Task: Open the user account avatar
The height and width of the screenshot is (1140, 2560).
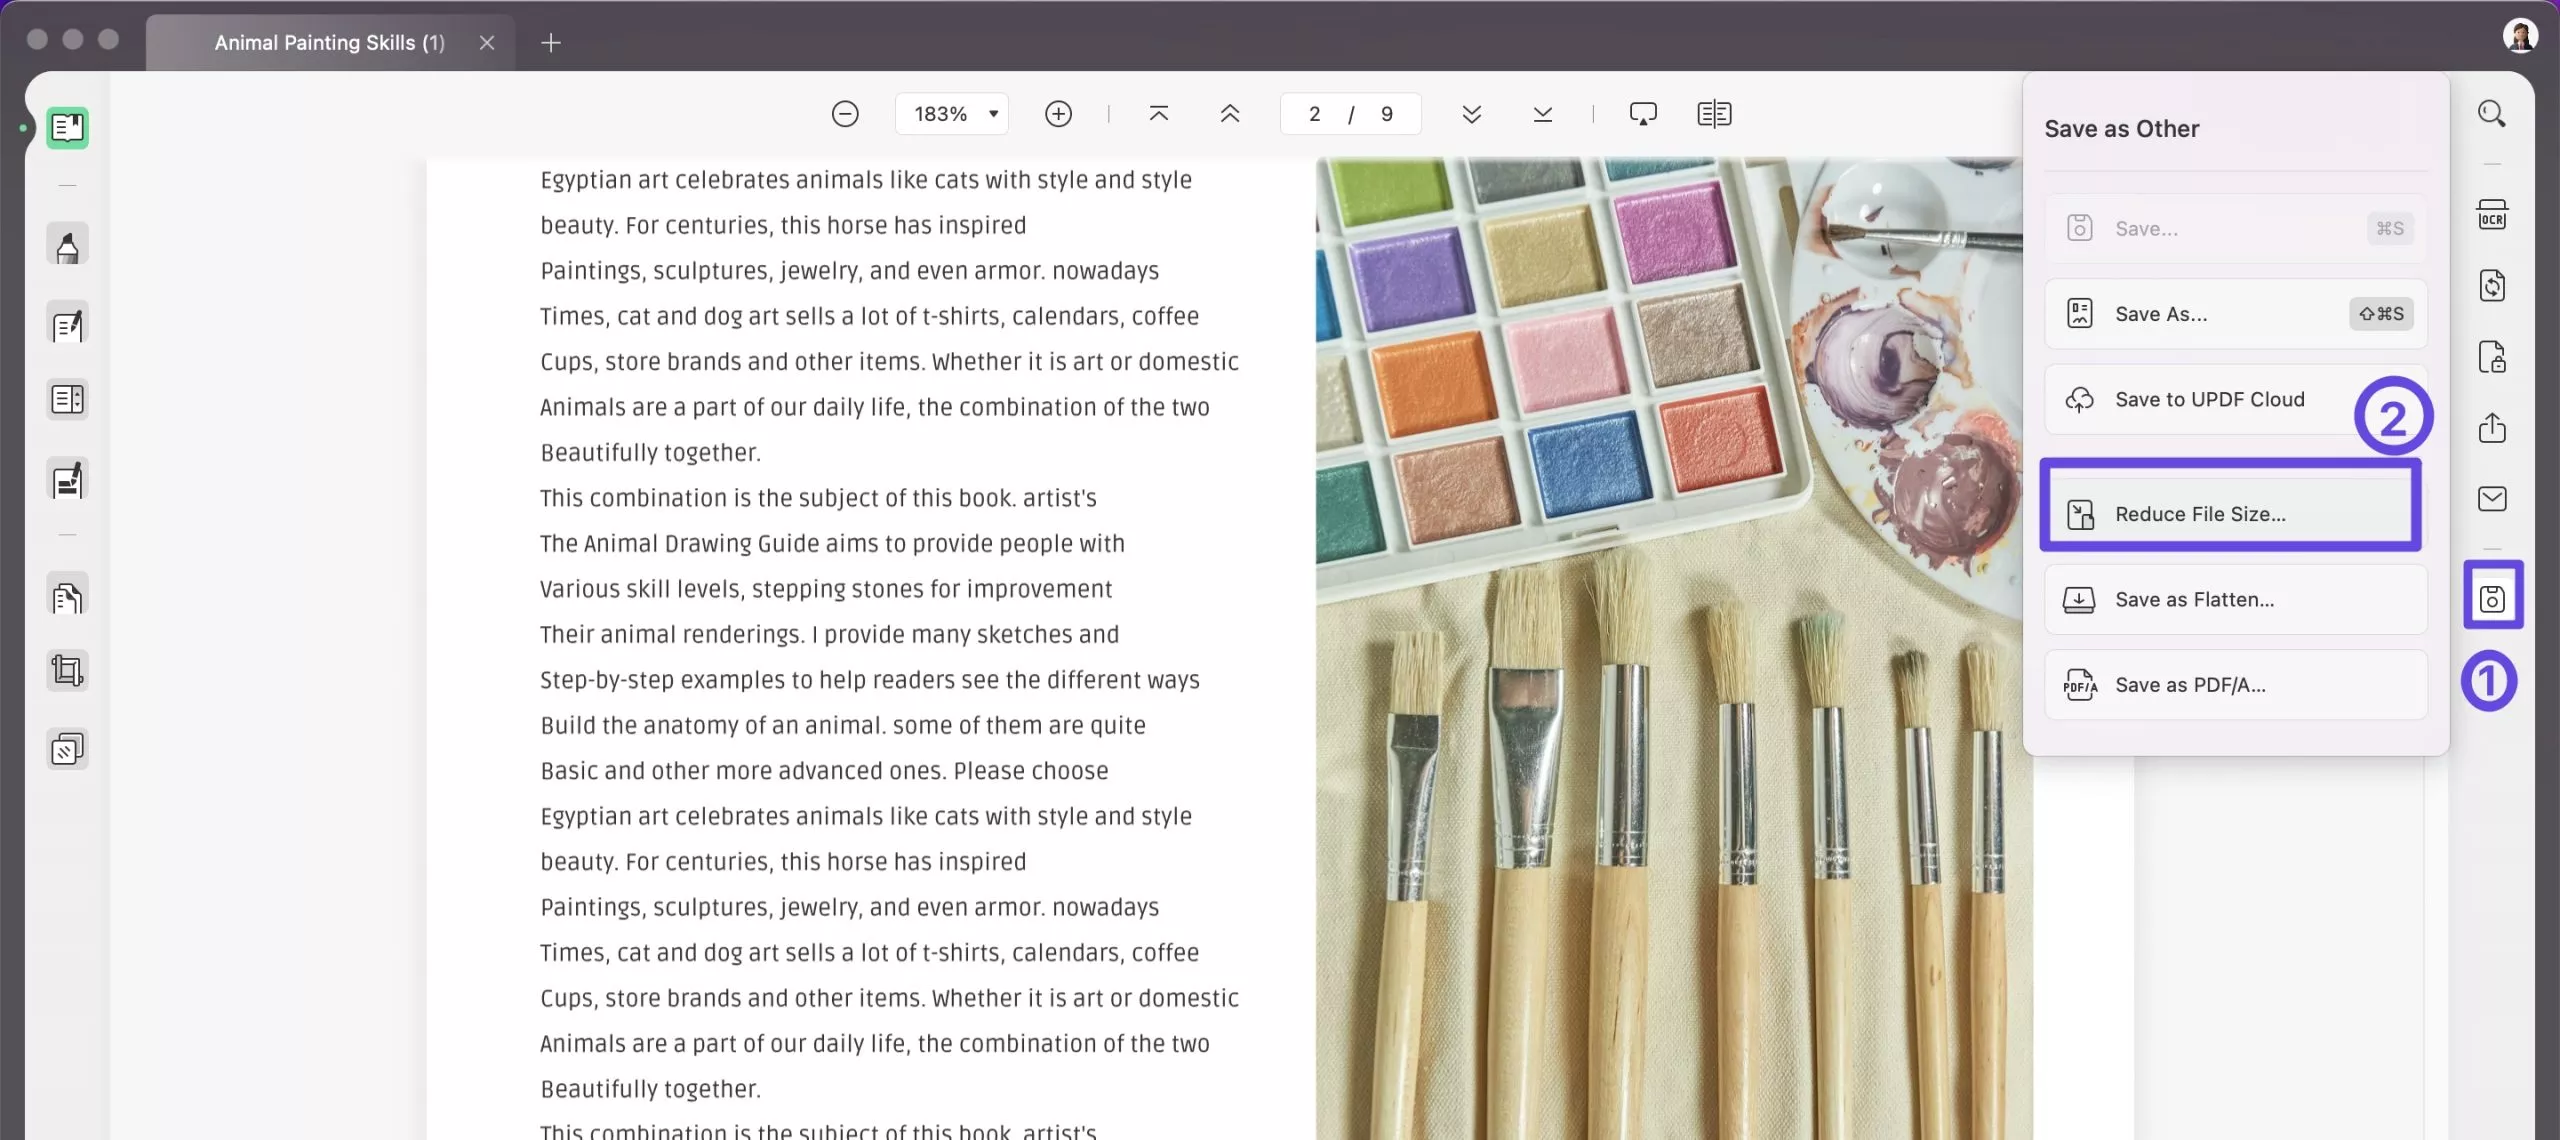Action: pos(2520,36)
